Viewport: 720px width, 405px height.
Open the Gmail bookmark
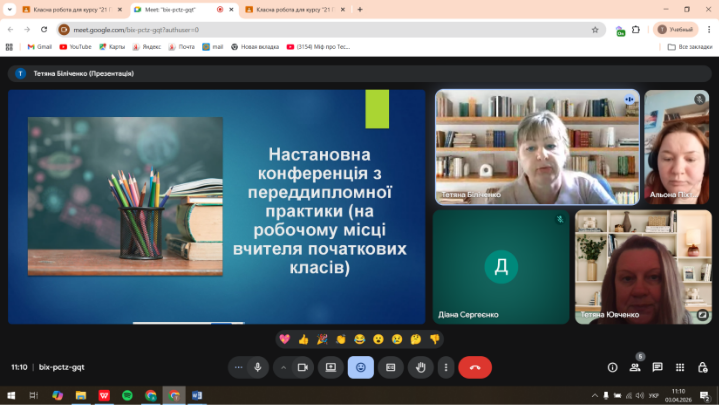click(39, 47)
